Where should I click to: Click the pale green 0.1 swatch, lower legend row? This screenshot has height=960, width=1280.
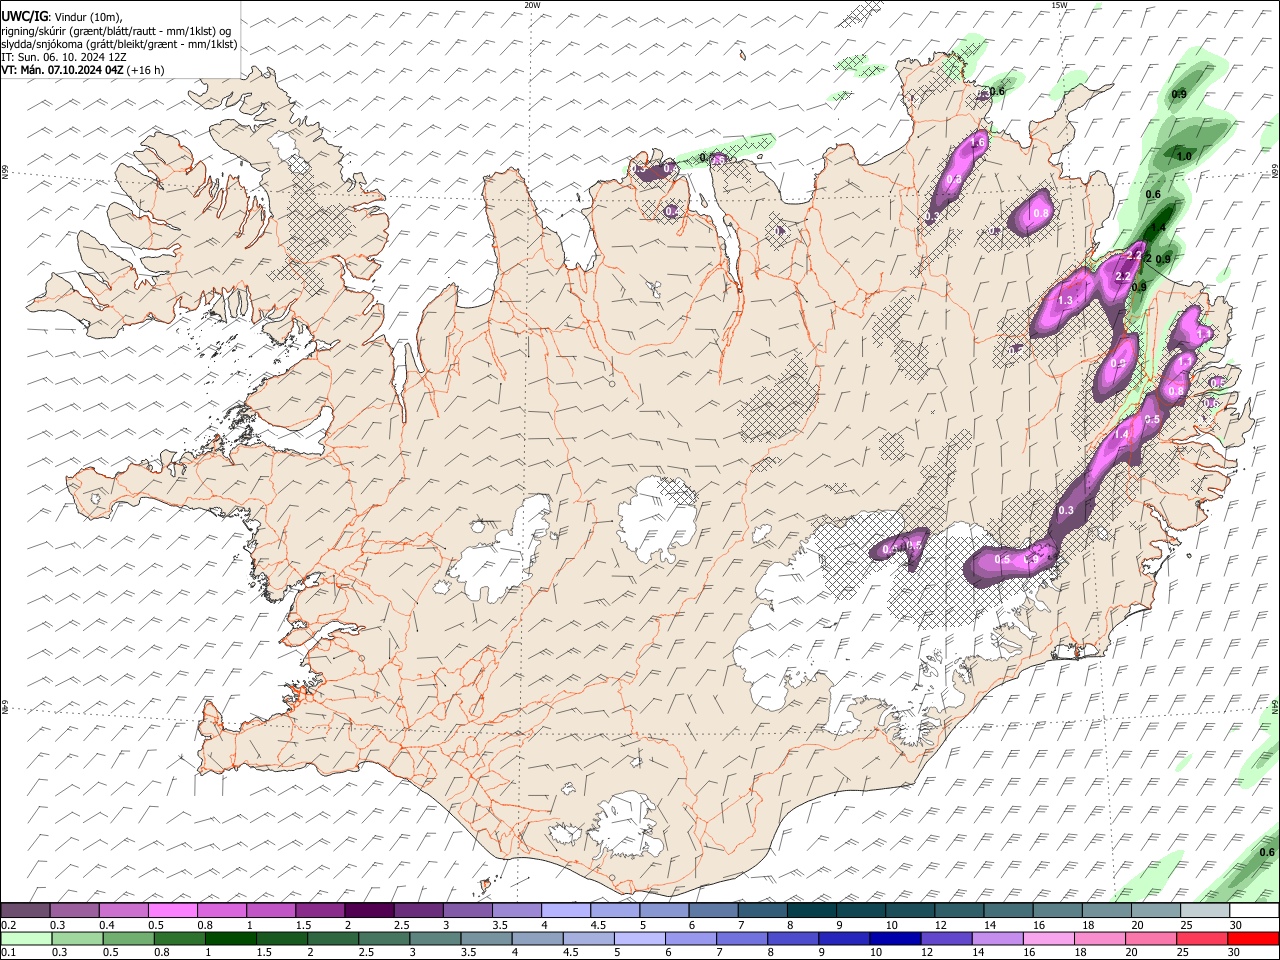[27, 939]
